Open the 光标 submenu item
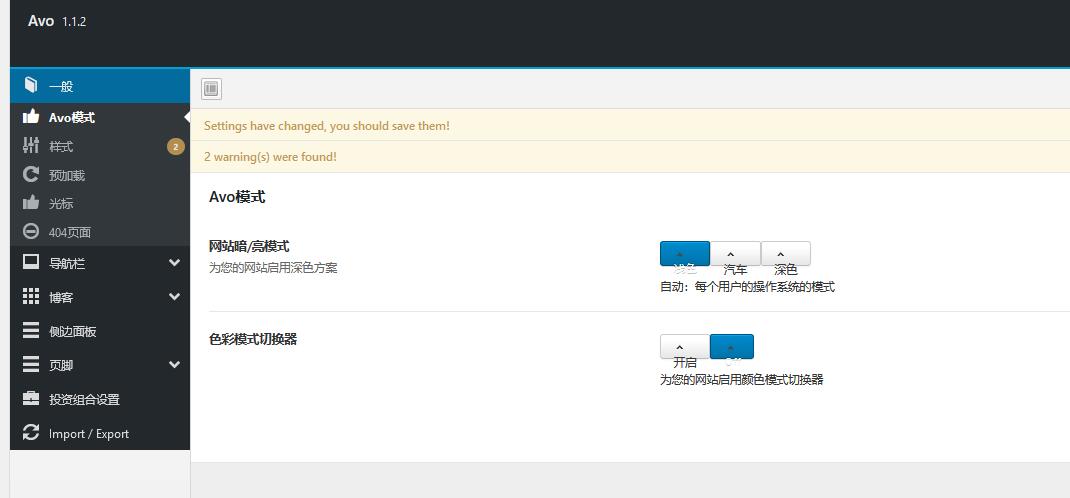 click(100, 203)
